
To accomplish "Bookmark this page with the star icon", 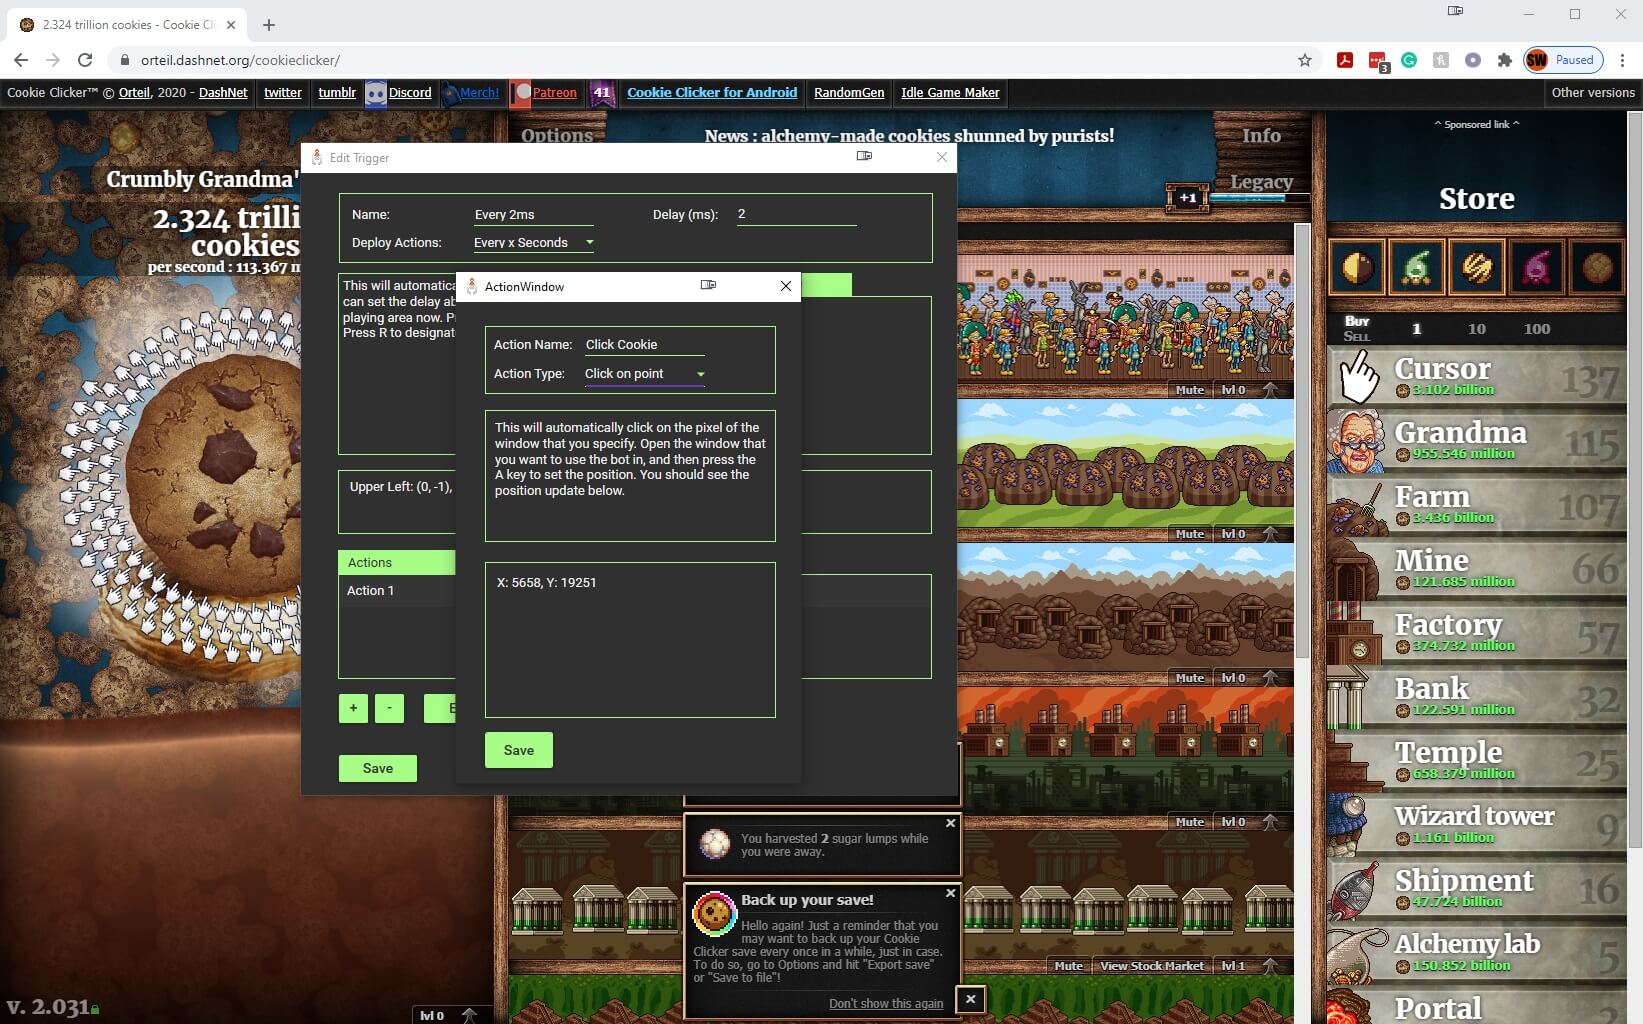I will [x=1304, y=60].
